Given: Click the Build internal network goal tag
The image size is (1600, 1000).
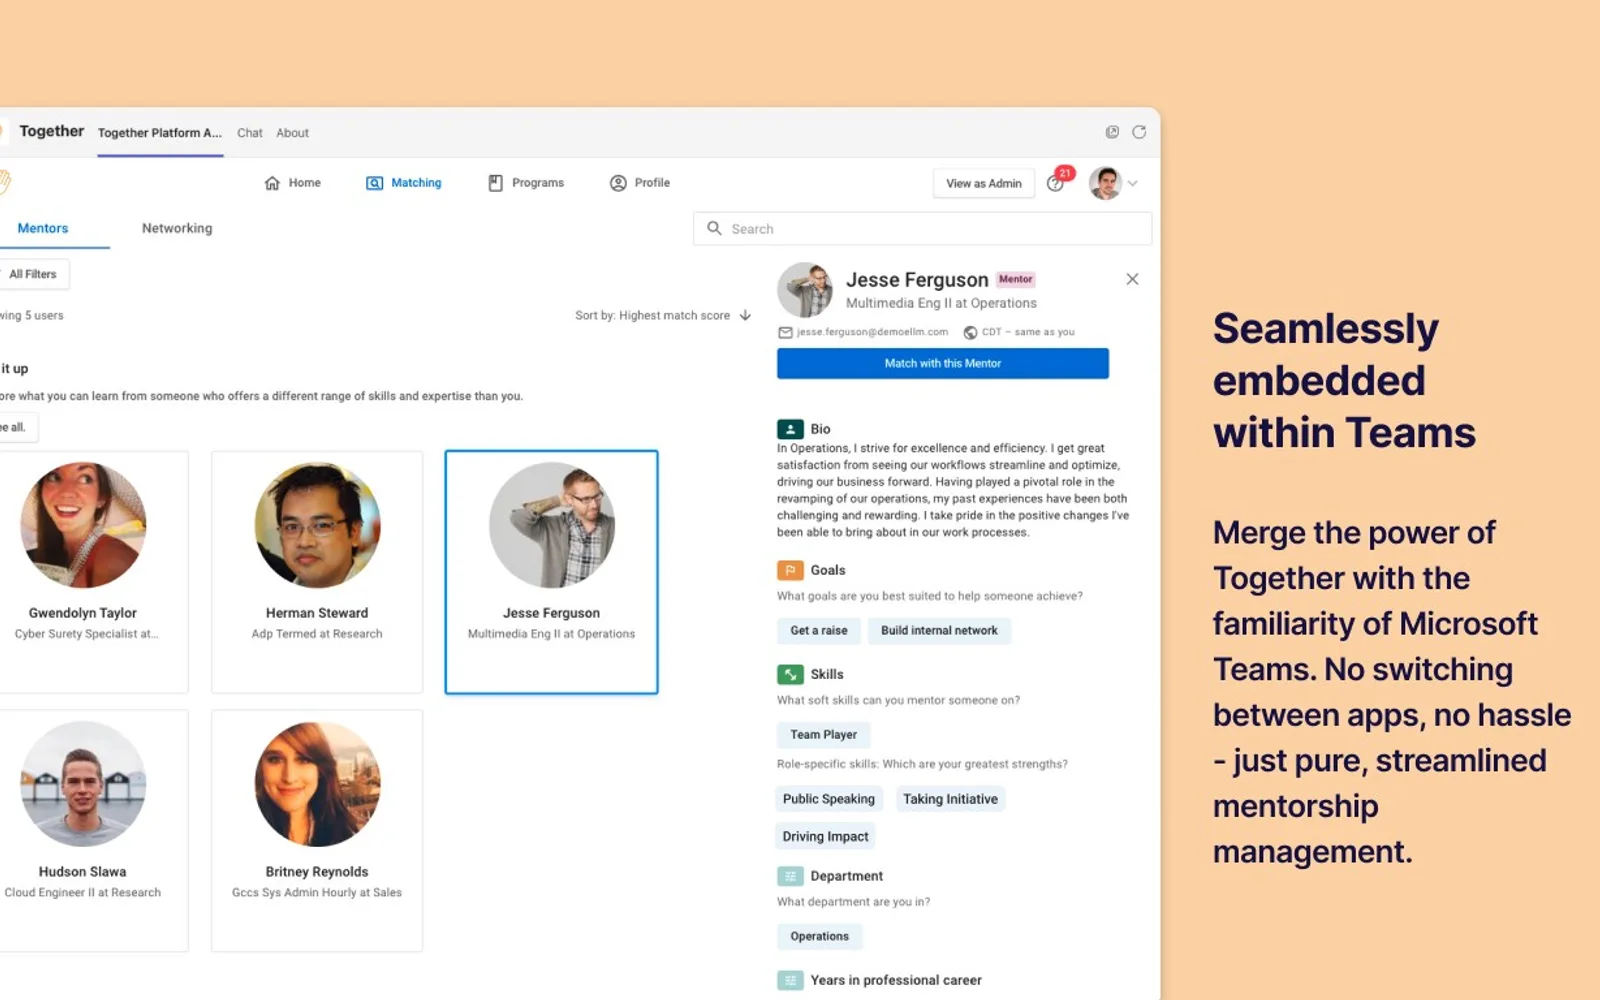Looking at the screenshot, I should (939, 631).
